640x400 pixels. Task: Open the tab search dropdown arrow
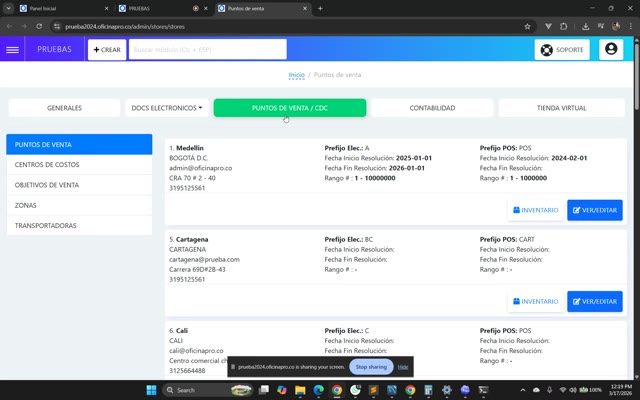(8, 8)
